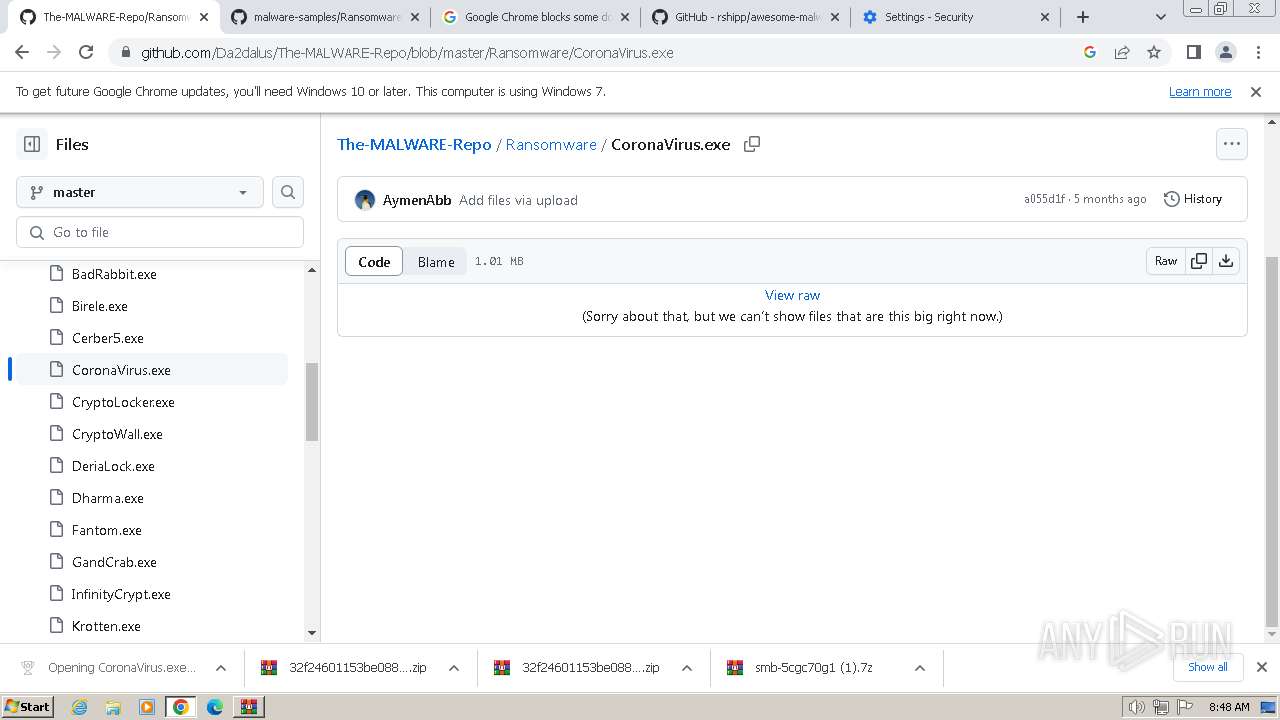Close the downloads bar
This screenshot has height=720, width=1280.
[1262, 667]
